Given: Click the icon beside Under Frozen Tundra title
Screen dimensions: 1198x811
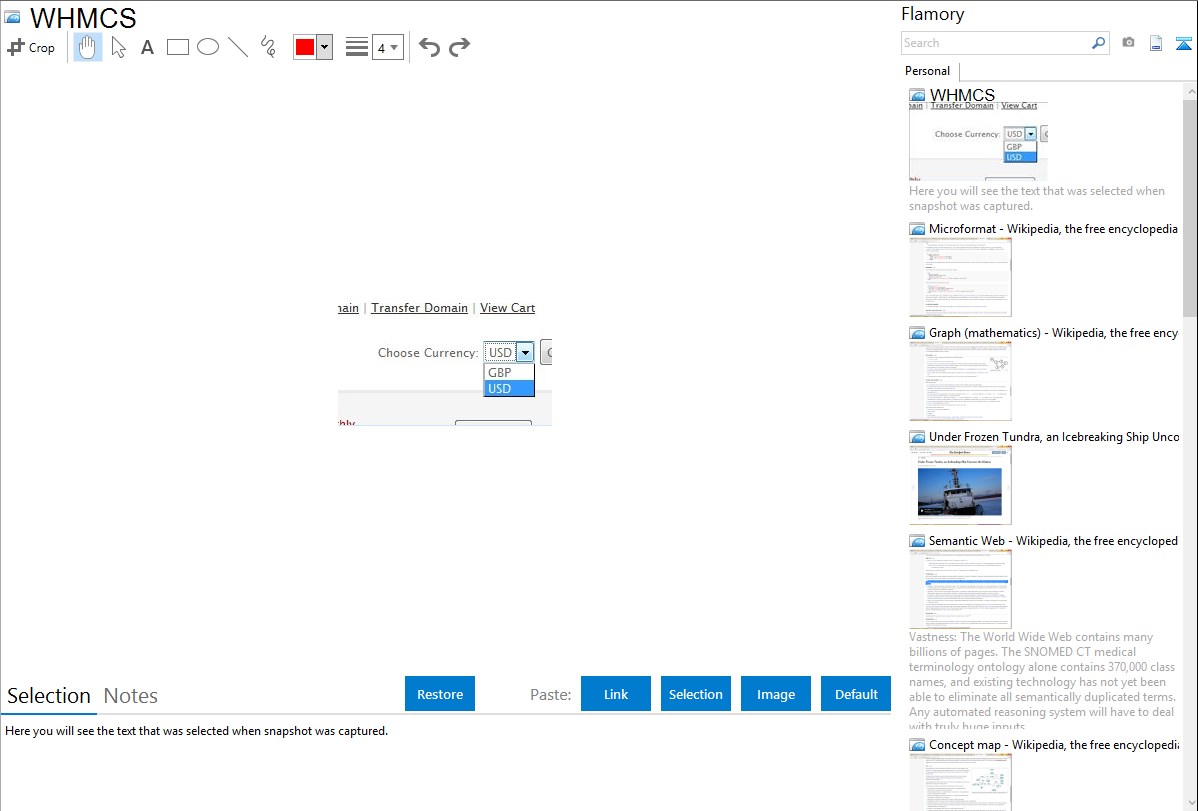Looking at the screenshot, I should coord(917,437).
